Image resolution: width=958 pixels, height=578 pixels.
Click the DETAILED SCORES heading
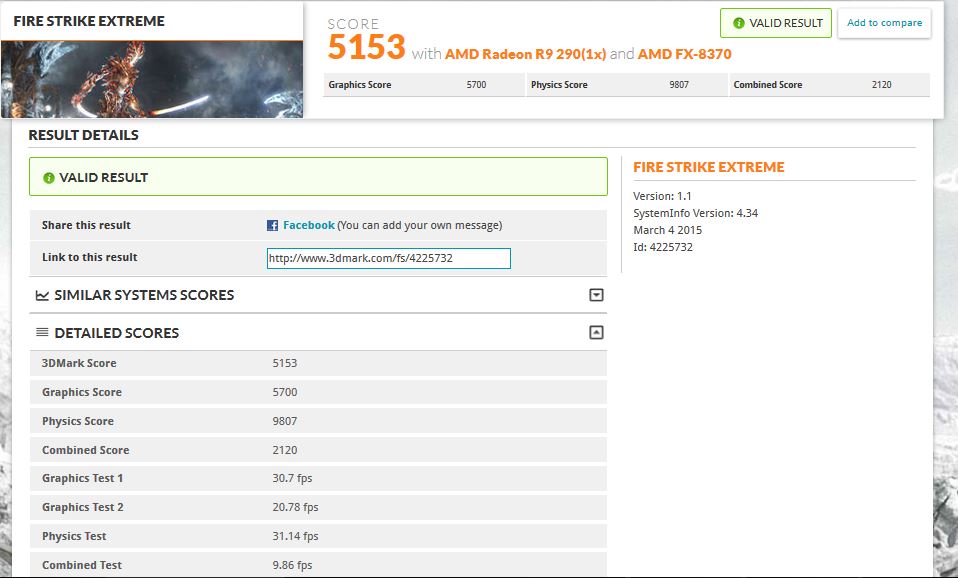[117, 333]
